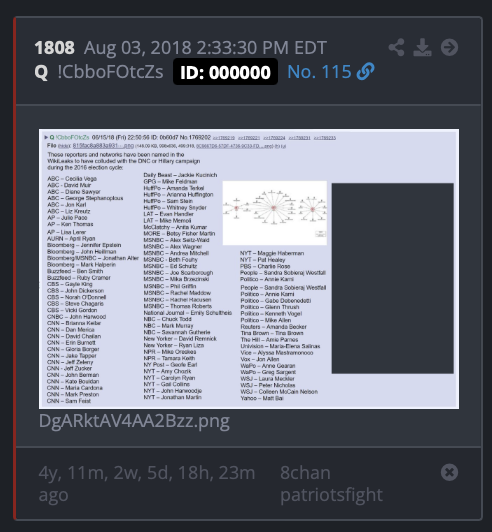The height and width of the screenshot is (532, 492).
Task: Click the DgARktAV4AA2Bzz.png filename
Action: pos(134,421)
